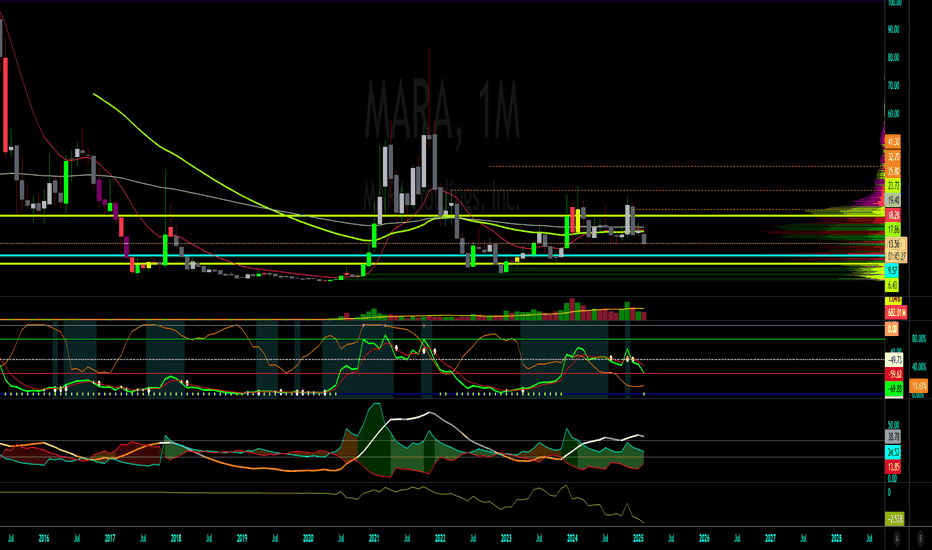Click the 24.52 cyan indicator value
This screenshot has width=932, height=550.
[x=893, y=452]
